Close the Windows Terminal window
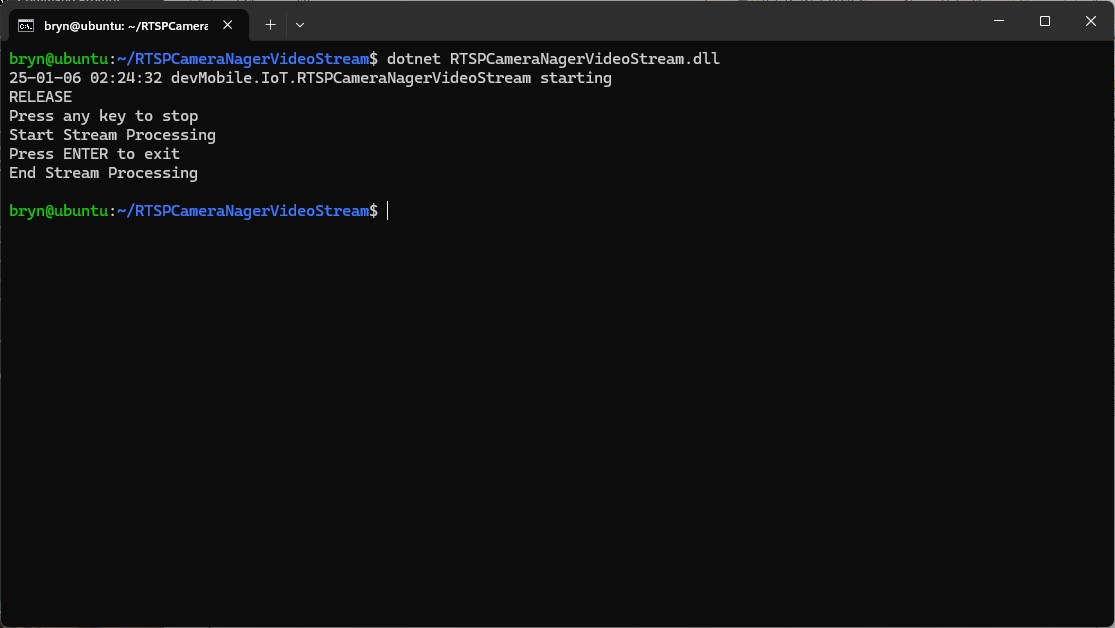The image size is (1115, 628). 1091,21
